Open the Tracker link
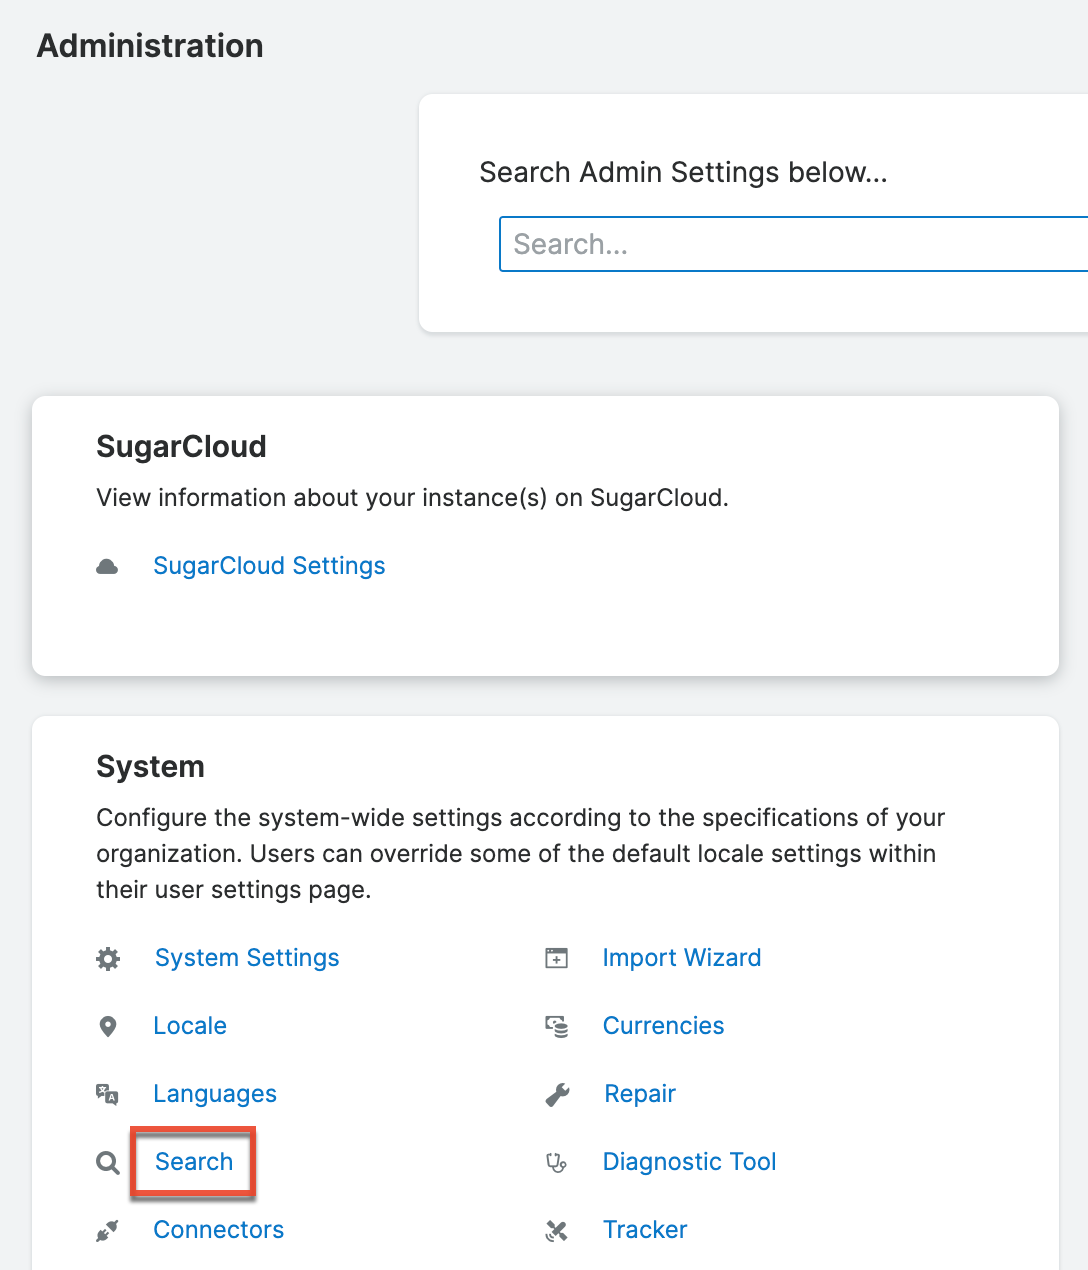 (645, 1230)
